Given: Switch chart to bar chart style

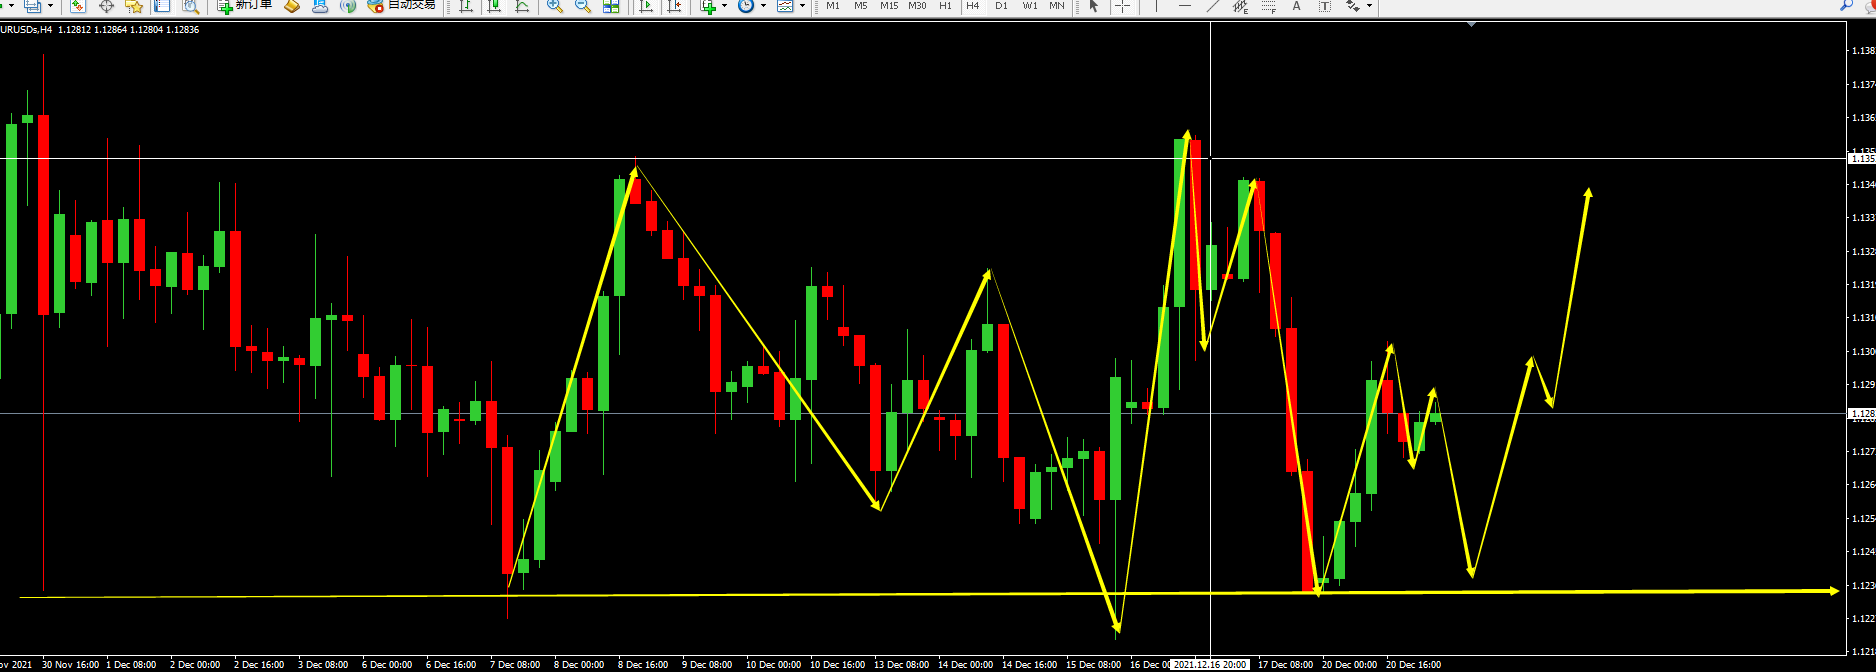Looking at the screenshot, I should 466,6.
